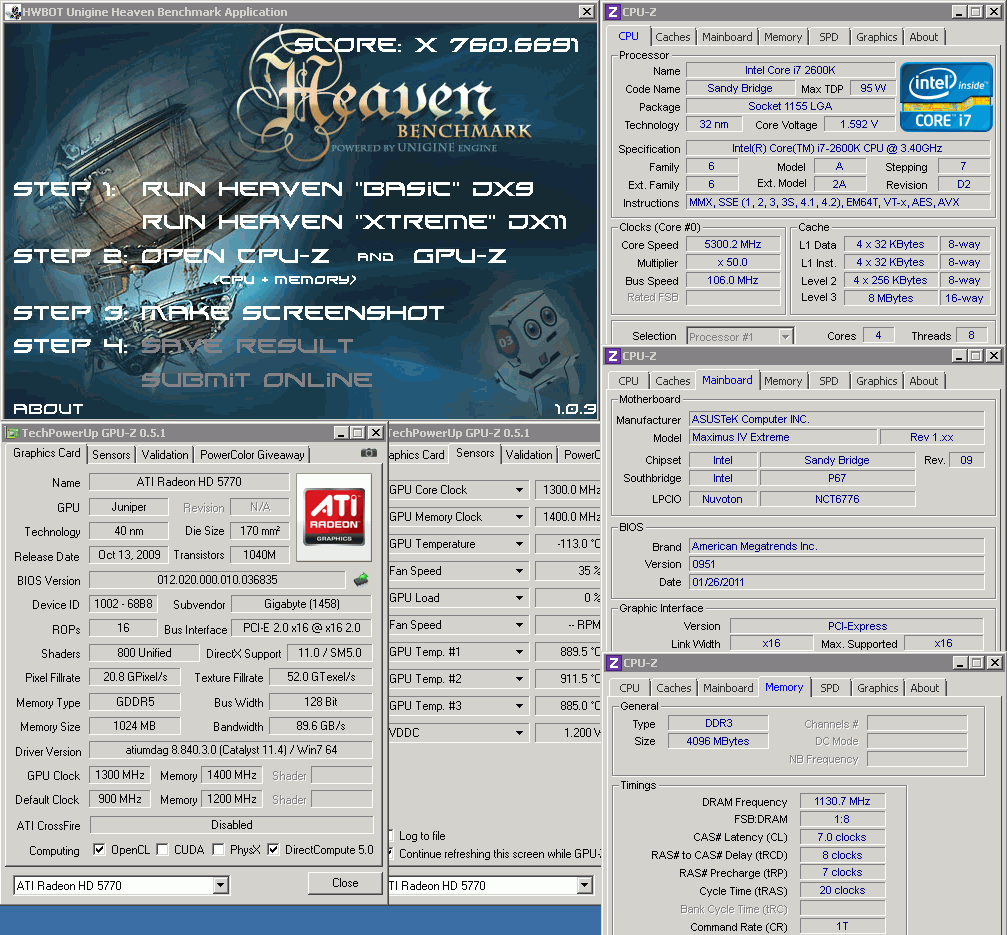Open the About tab in top CPU-Z window
Screen dimensions: 1007x935
[x=924, y=37]
